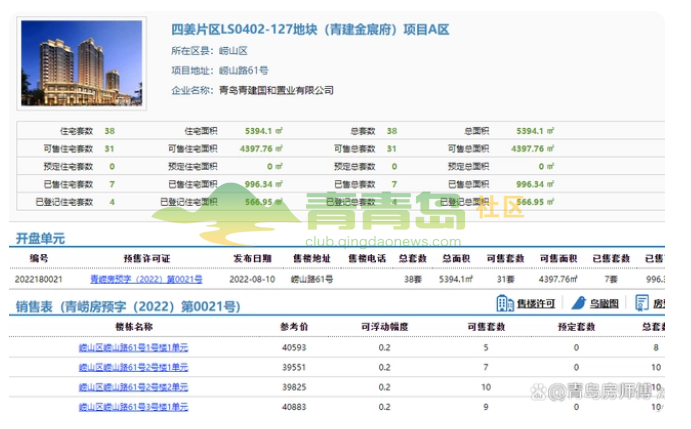Click the 售楼电话 column header
This screenshot has height=429, width=691.
[x=367, y=259]
